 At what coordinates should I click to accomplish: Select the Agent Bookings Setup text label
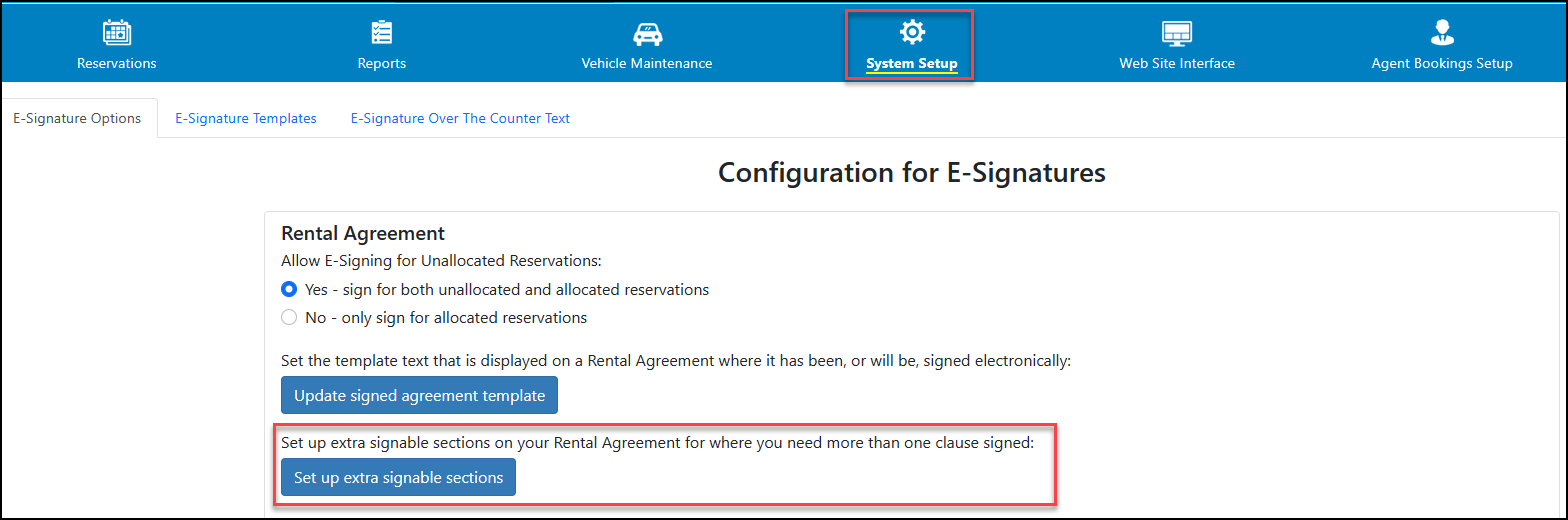(x=1442, y=63)
